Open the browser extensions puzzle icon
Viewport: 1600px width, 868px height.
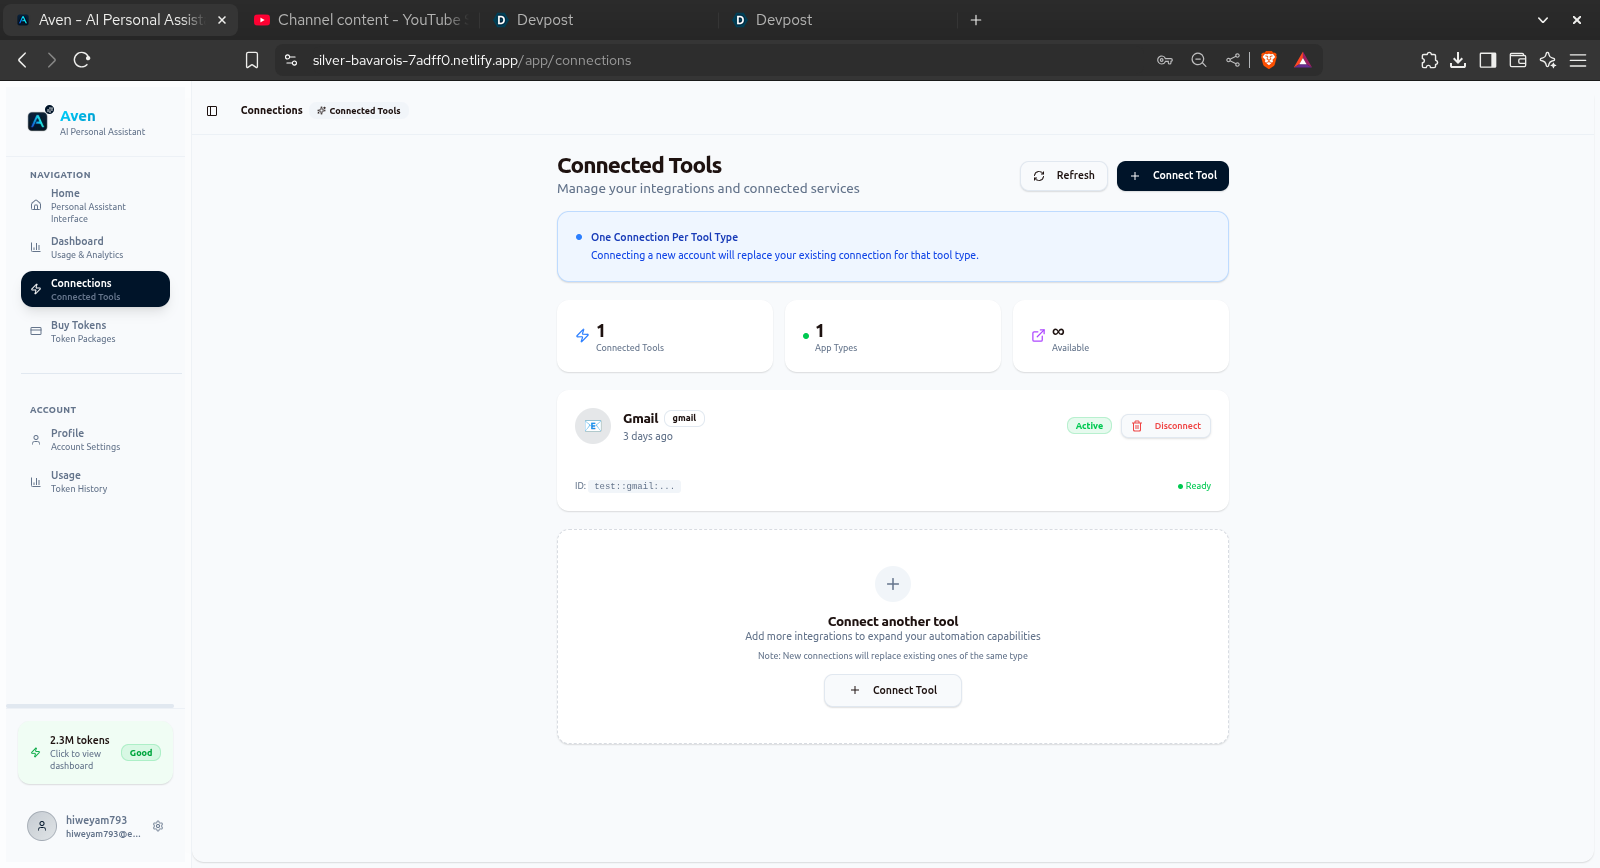coord(1429,60)
